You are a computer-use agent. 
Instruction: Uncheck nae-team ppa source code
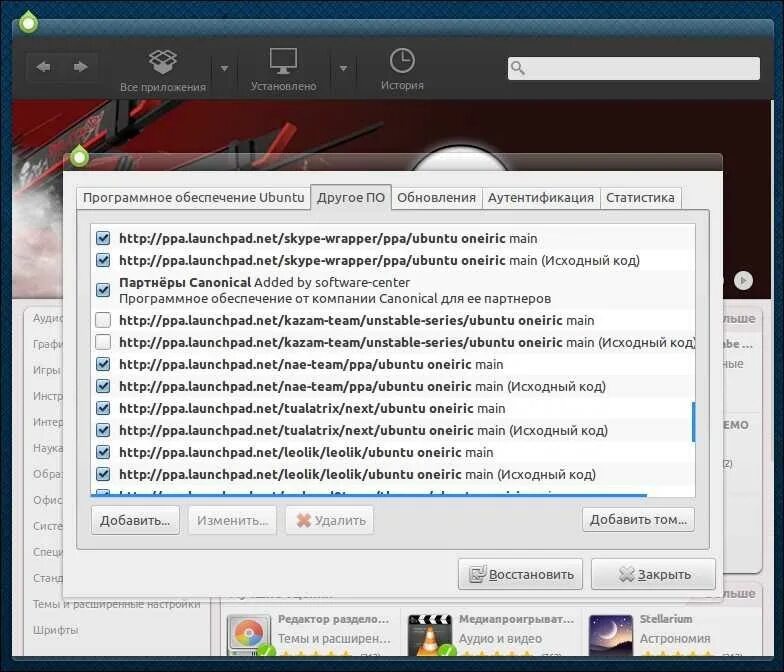coord(103,386)
